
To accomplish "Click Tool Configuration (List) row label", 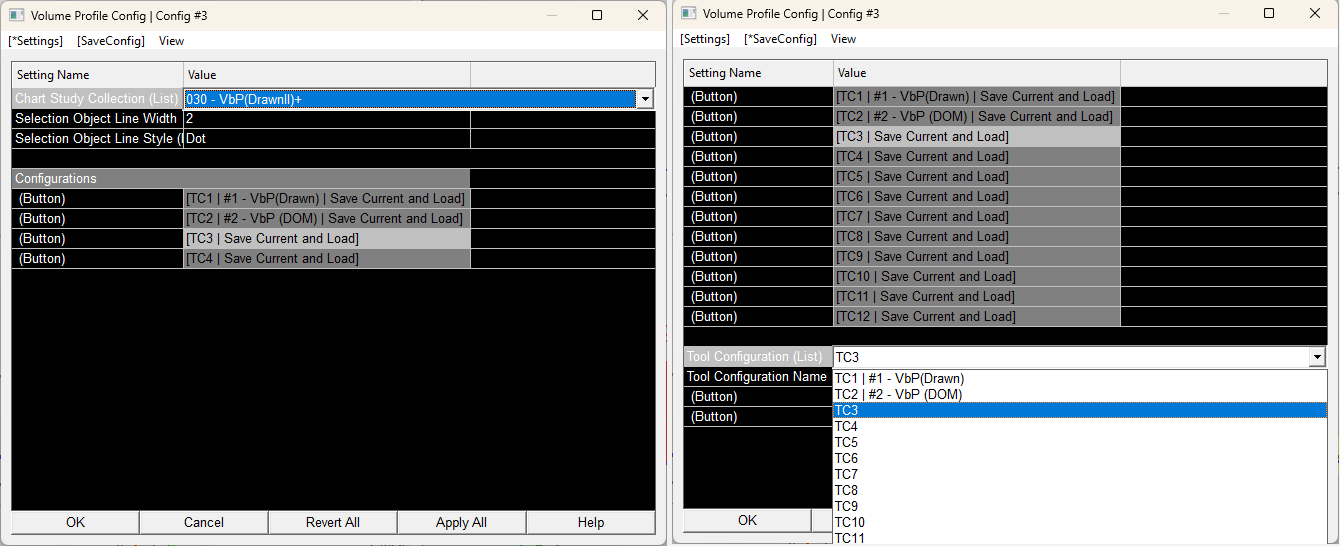I will tap(758, 357).
